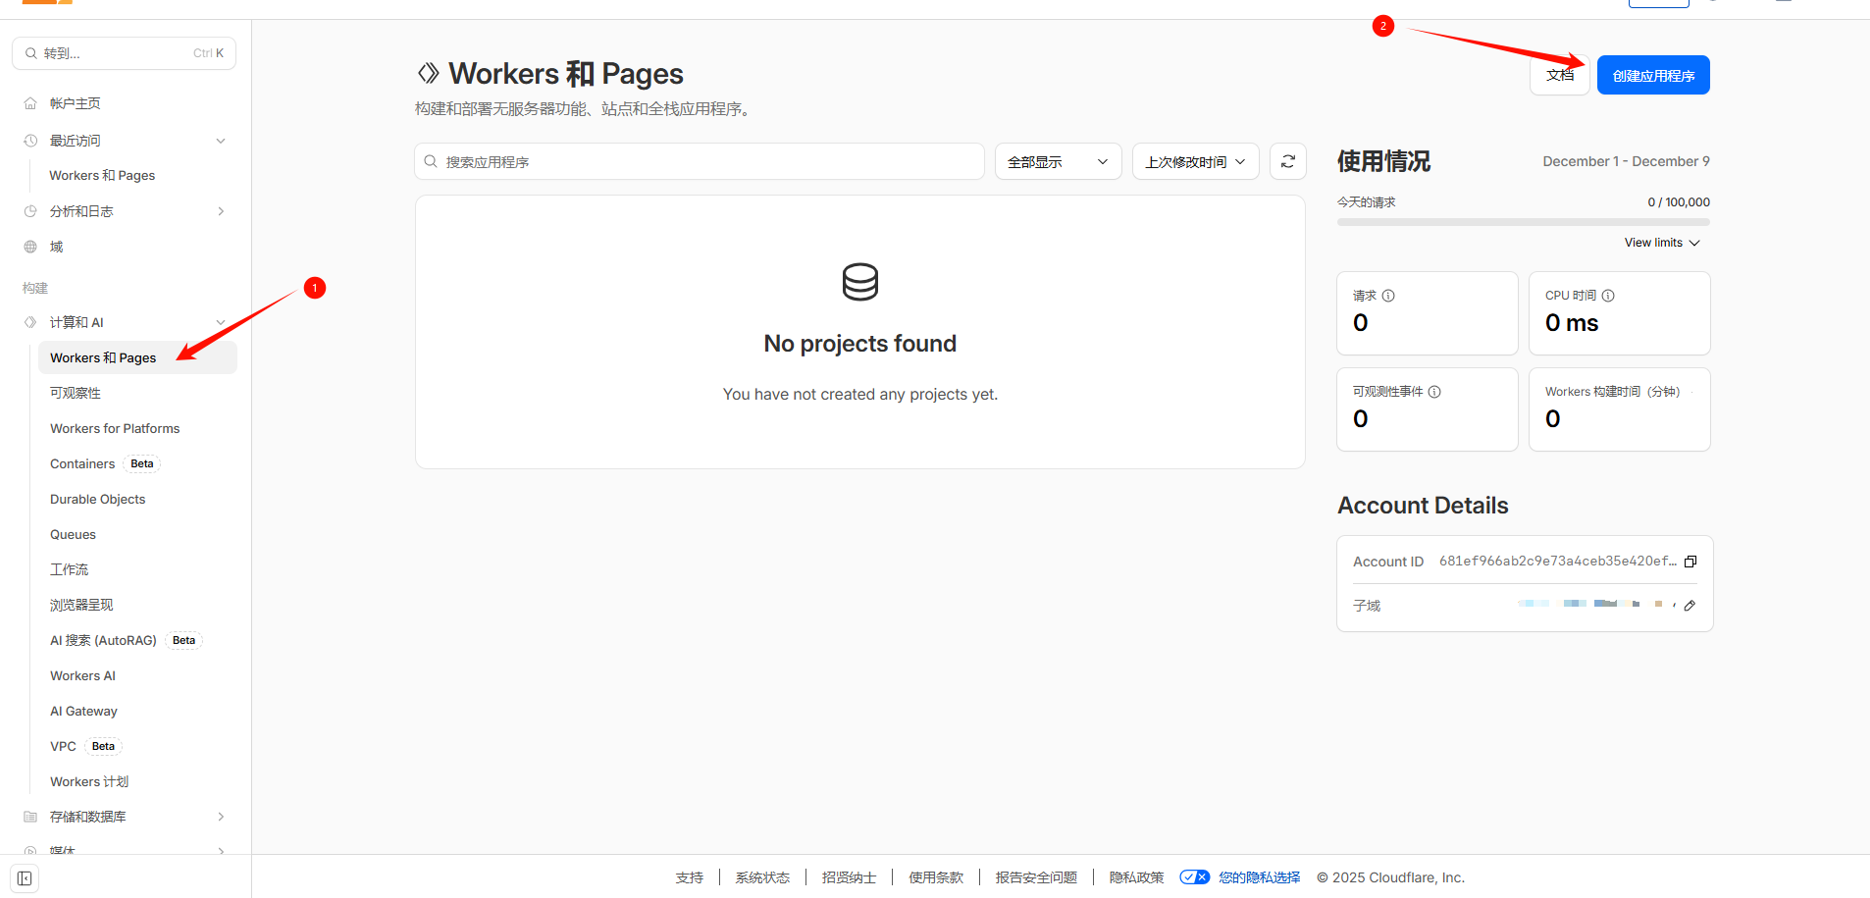1870x898 pixels.
Task: Click info icon next to CPU 时间
Action: click(x=1608, y=296)
